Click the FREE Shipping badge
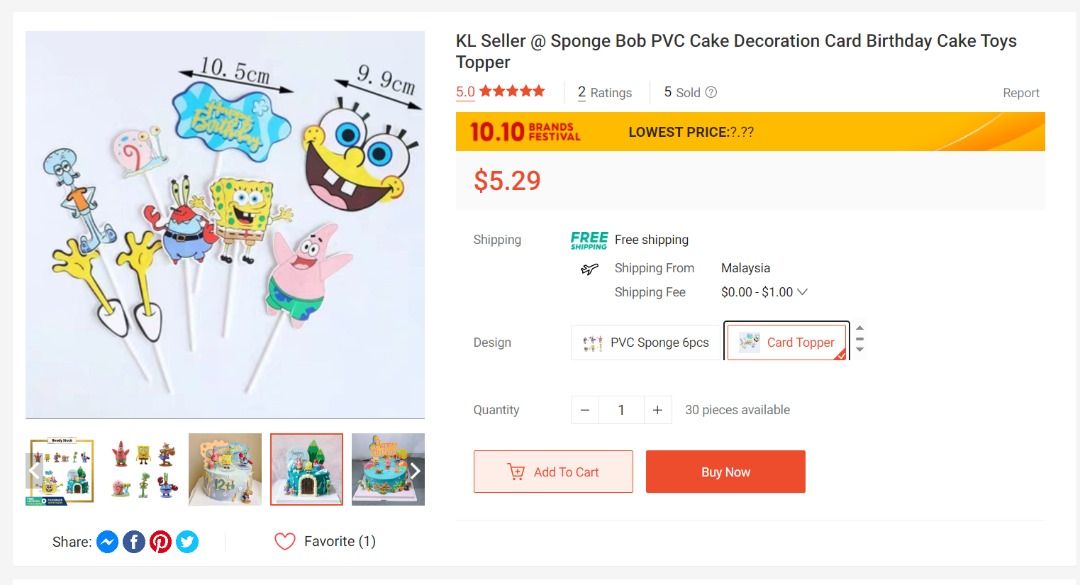This screenshot has width=1080, height=585. [588, 239]
